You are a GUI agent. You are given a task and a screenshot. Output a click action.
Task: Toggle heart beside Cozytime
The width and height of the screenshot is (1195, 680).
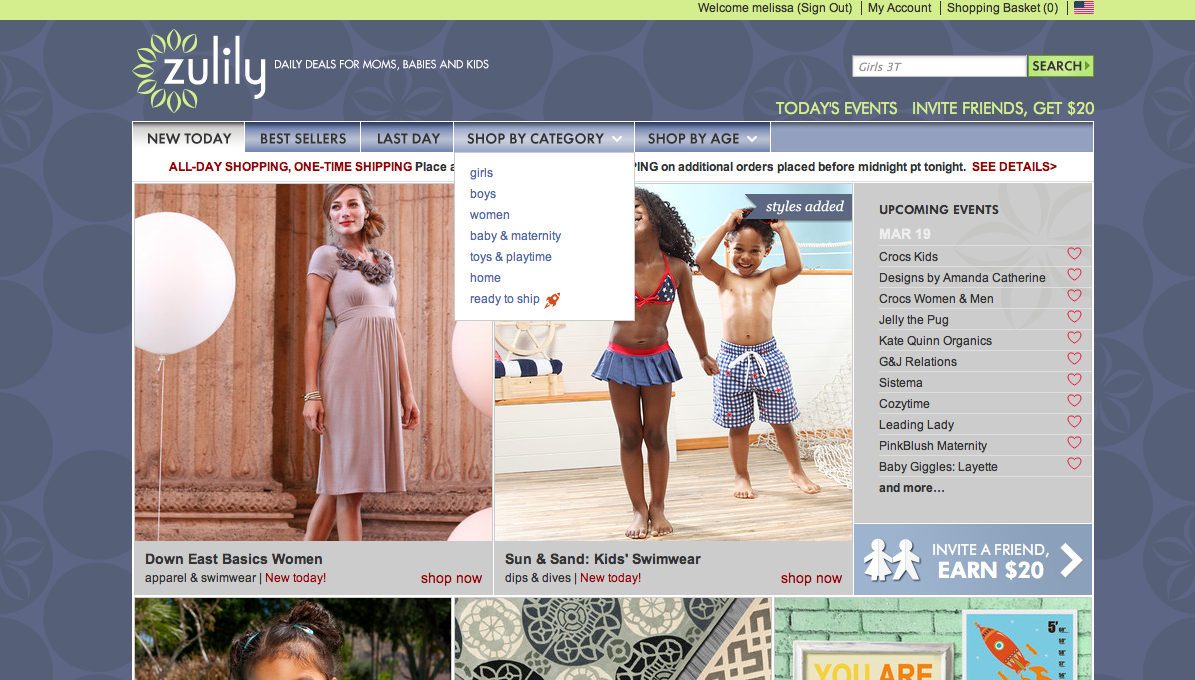(x=1075, y=400)
